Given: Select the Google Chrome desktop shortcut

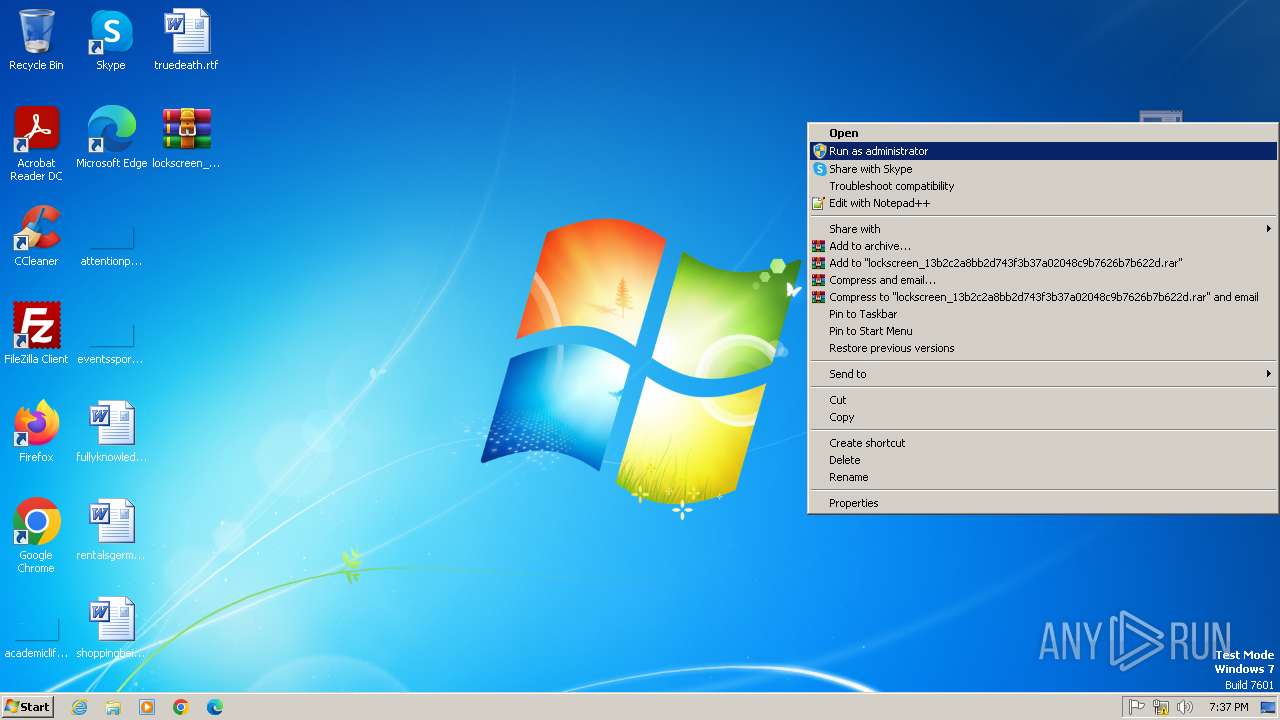Looking at the screenshot, I should coord(36,536).
